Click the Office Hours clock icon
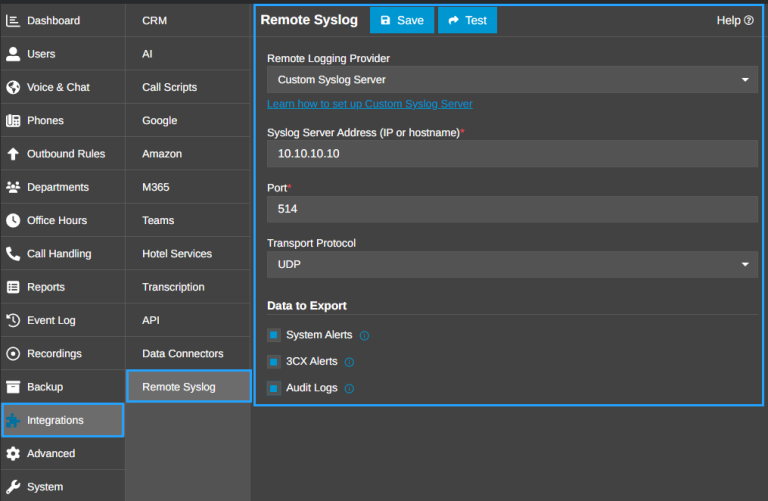Screen dimensions: 768x501 click(x=13, y=220)
